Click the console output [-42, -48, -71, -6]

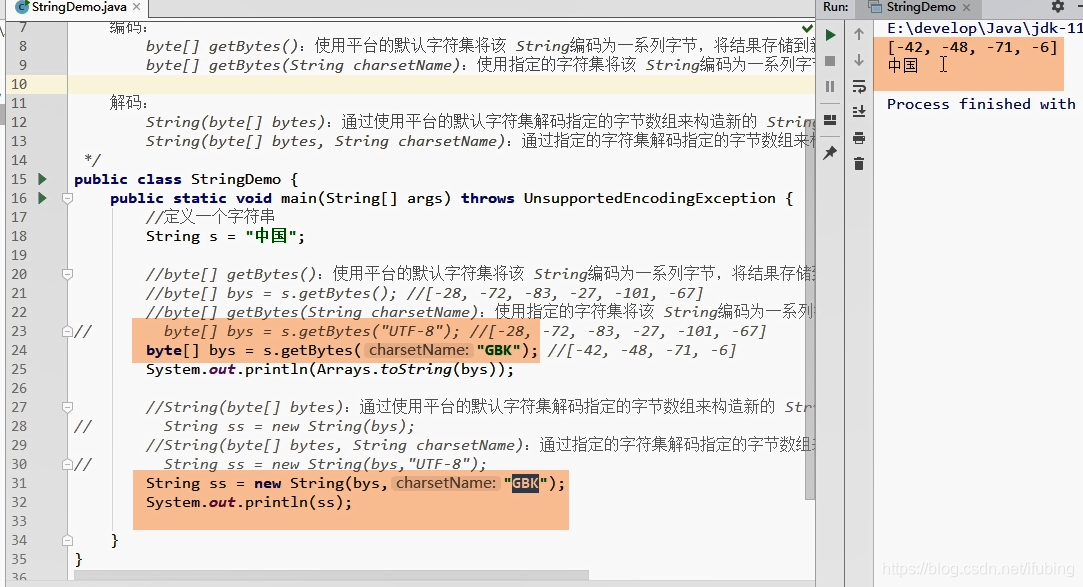coord(972,48)
